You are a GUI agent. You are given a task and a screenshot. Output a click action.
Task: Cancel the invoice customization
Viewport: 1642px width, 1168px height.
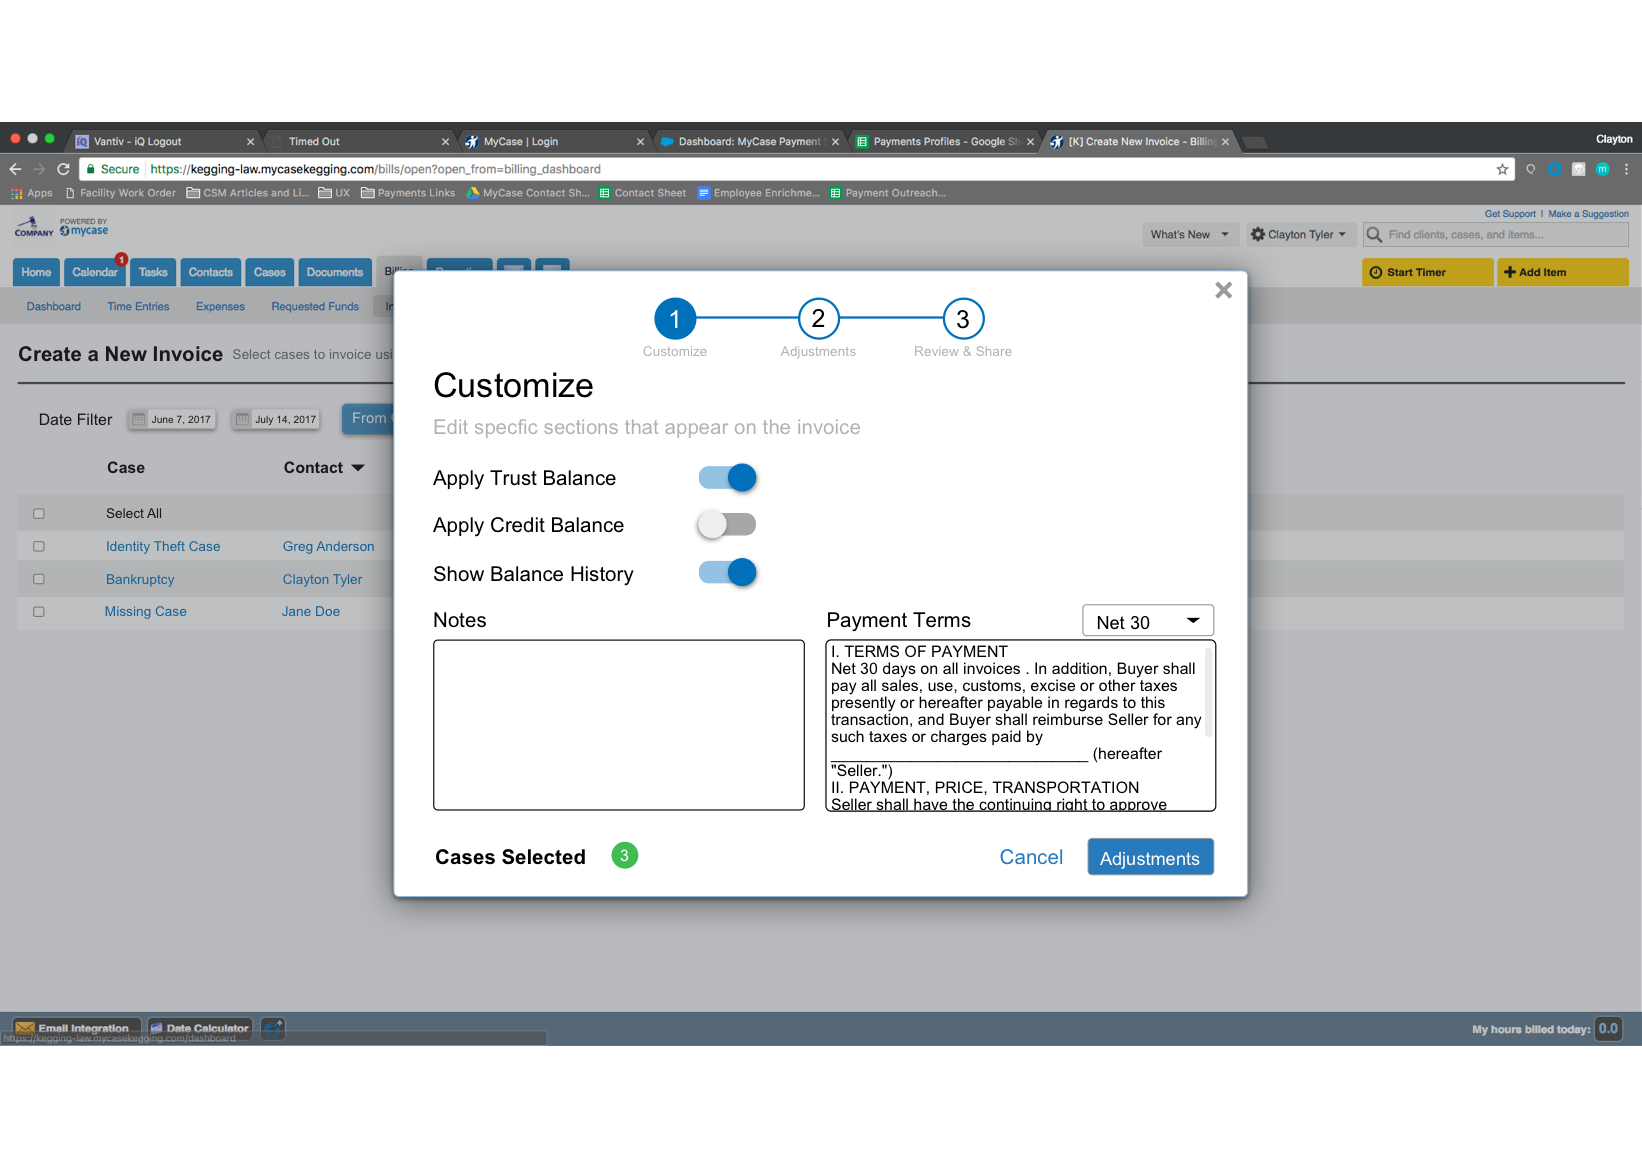[x=1031, y=857]
